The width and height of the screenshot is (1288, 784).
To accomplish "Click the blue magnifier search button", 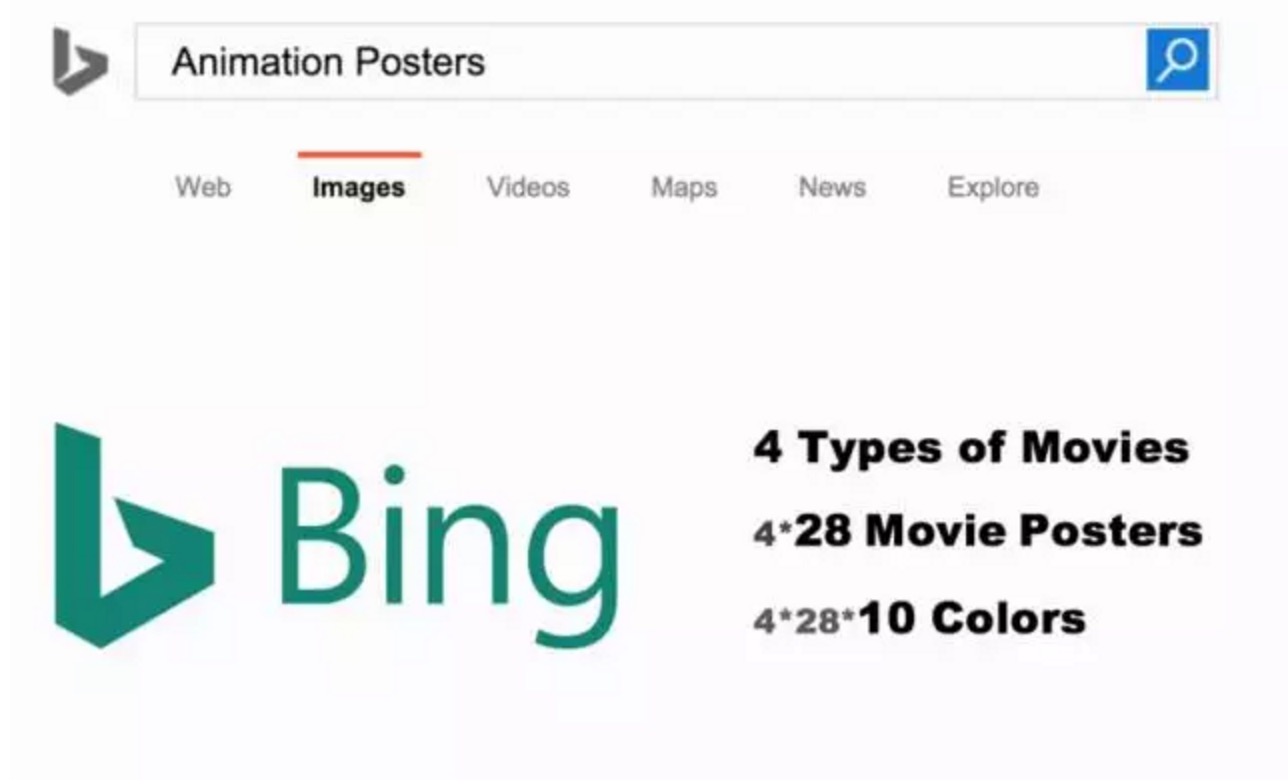I will click(x=1177, y=60).
